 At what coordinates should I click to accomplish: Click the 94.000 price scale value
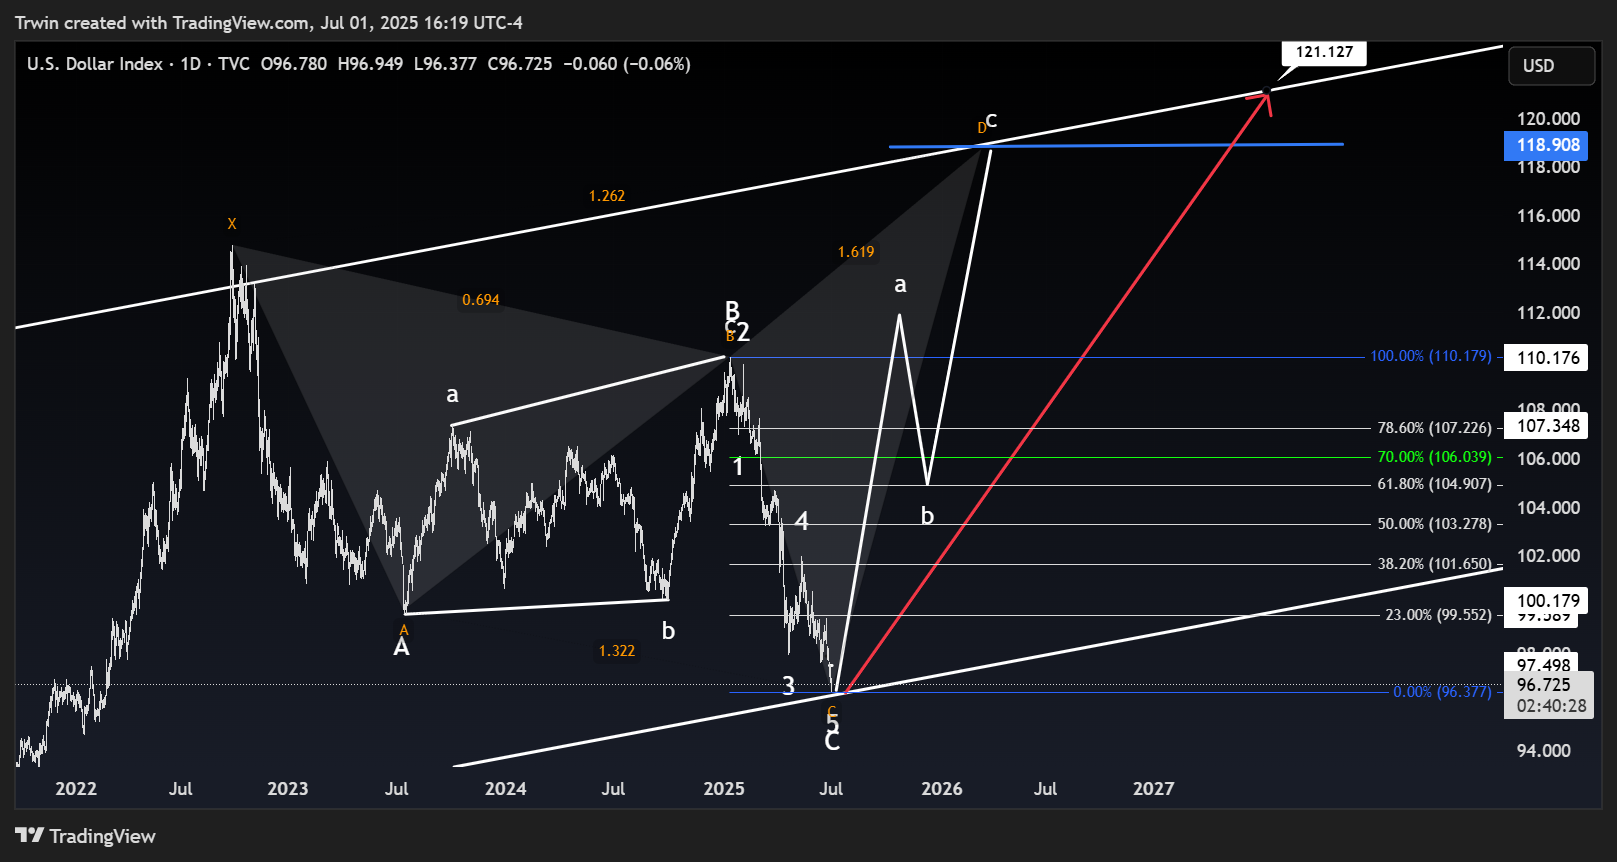point(1543,751)
